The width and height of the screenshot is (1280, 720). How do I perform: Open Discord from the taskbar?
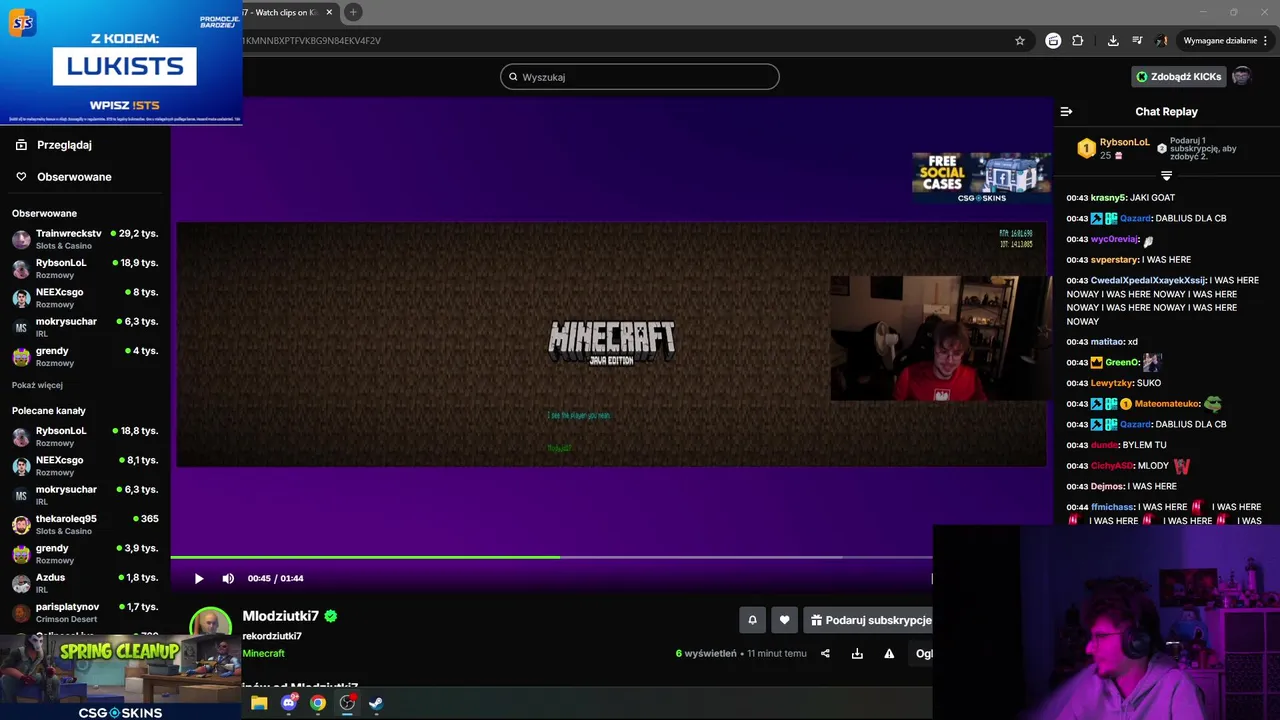(x=289, y=703)
